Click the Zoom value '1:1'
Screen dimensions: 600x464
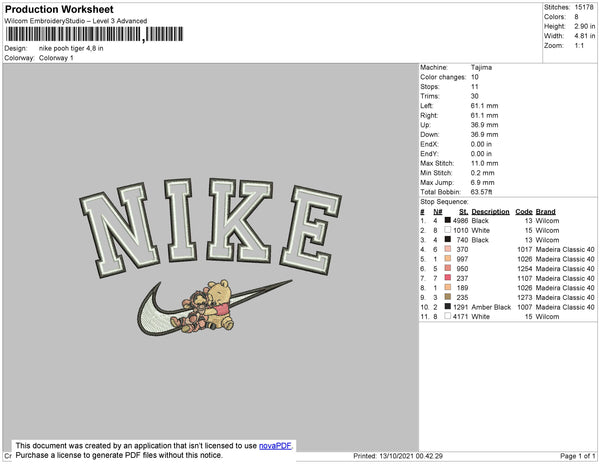pyautogui.click(x=579, y=46)
